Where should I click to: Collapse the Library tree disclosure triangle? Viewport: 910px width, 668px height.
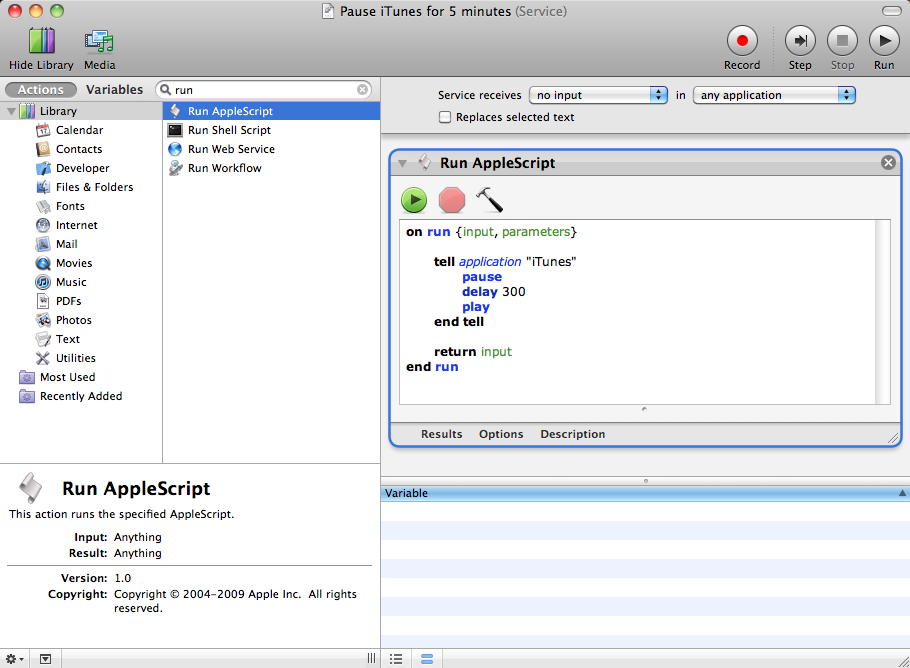coord(12,111)
